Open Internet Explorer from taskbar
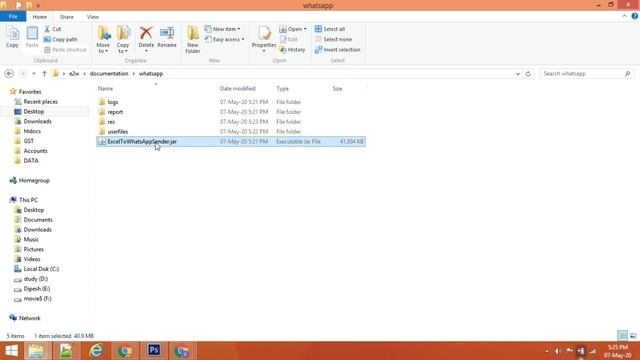 tap(96, 351)
